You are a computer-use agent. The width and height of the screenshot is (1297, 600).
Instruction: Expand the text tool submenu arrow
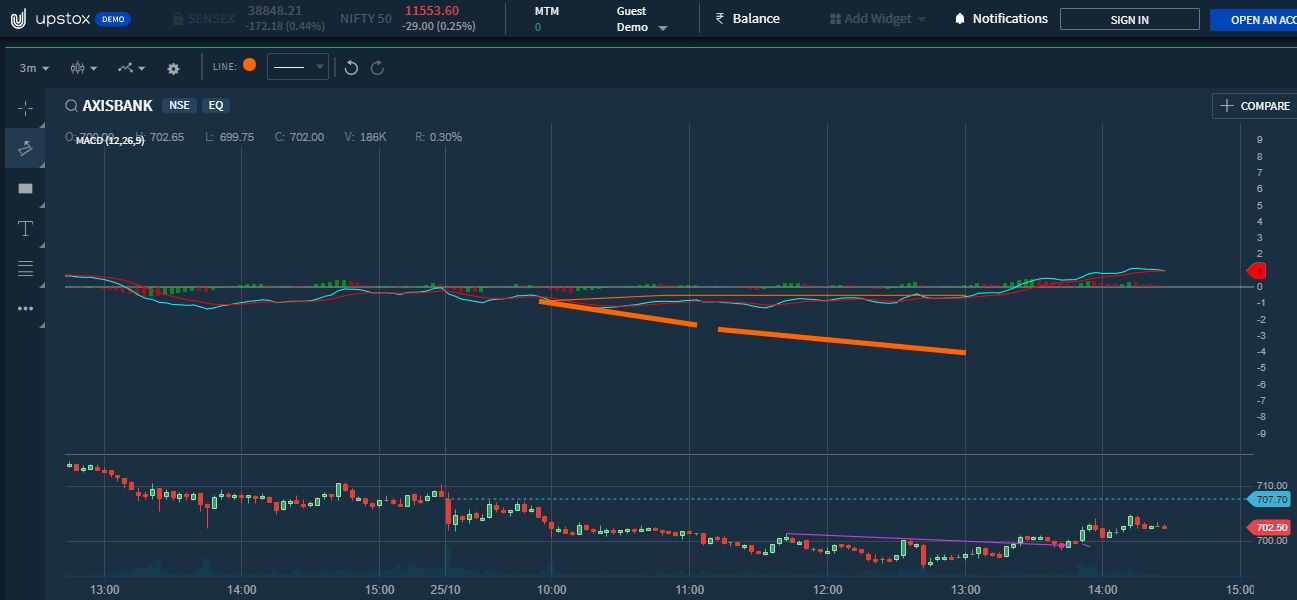[x=41, y=245]
